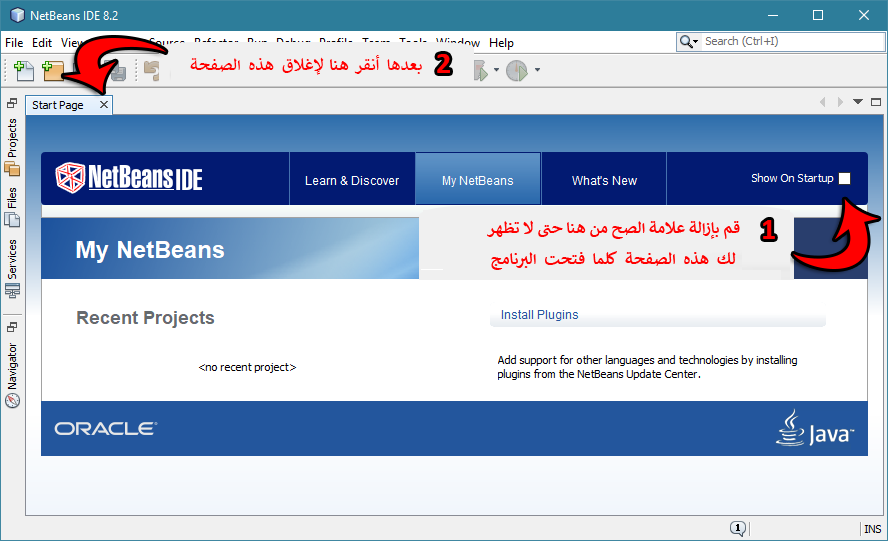The image size is (888, 541).
Task: Show opened documents list dropdown arrow
Action: [858, 102]
